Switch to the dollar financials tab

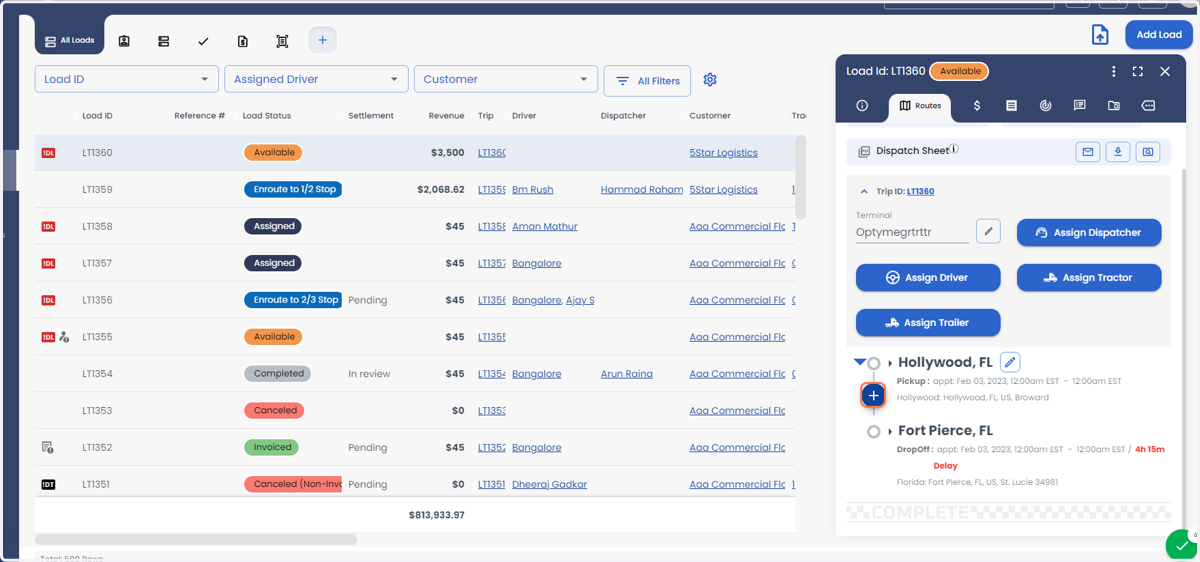tap(977, 105)
